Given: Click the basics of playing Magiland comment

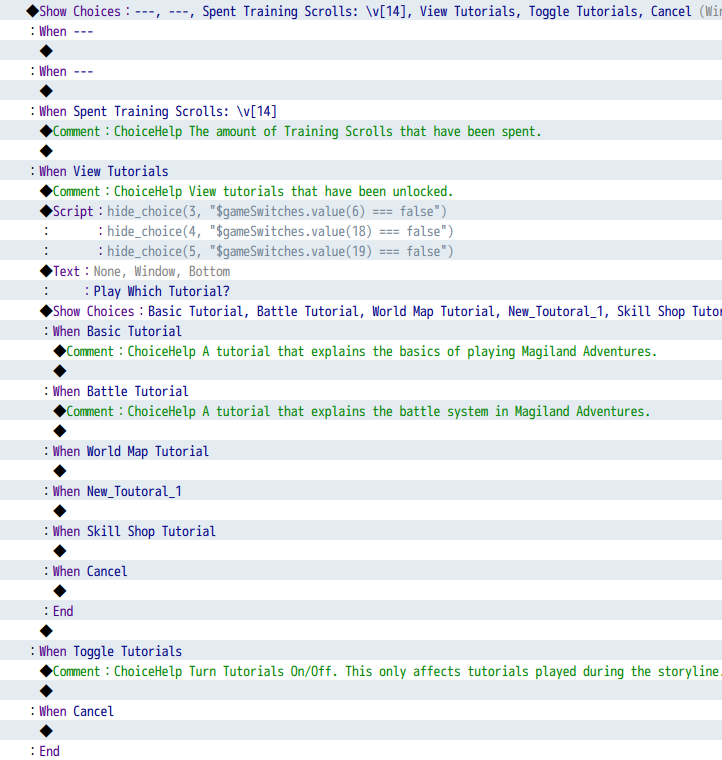Looking at the screenshot, I should [361, 351].
